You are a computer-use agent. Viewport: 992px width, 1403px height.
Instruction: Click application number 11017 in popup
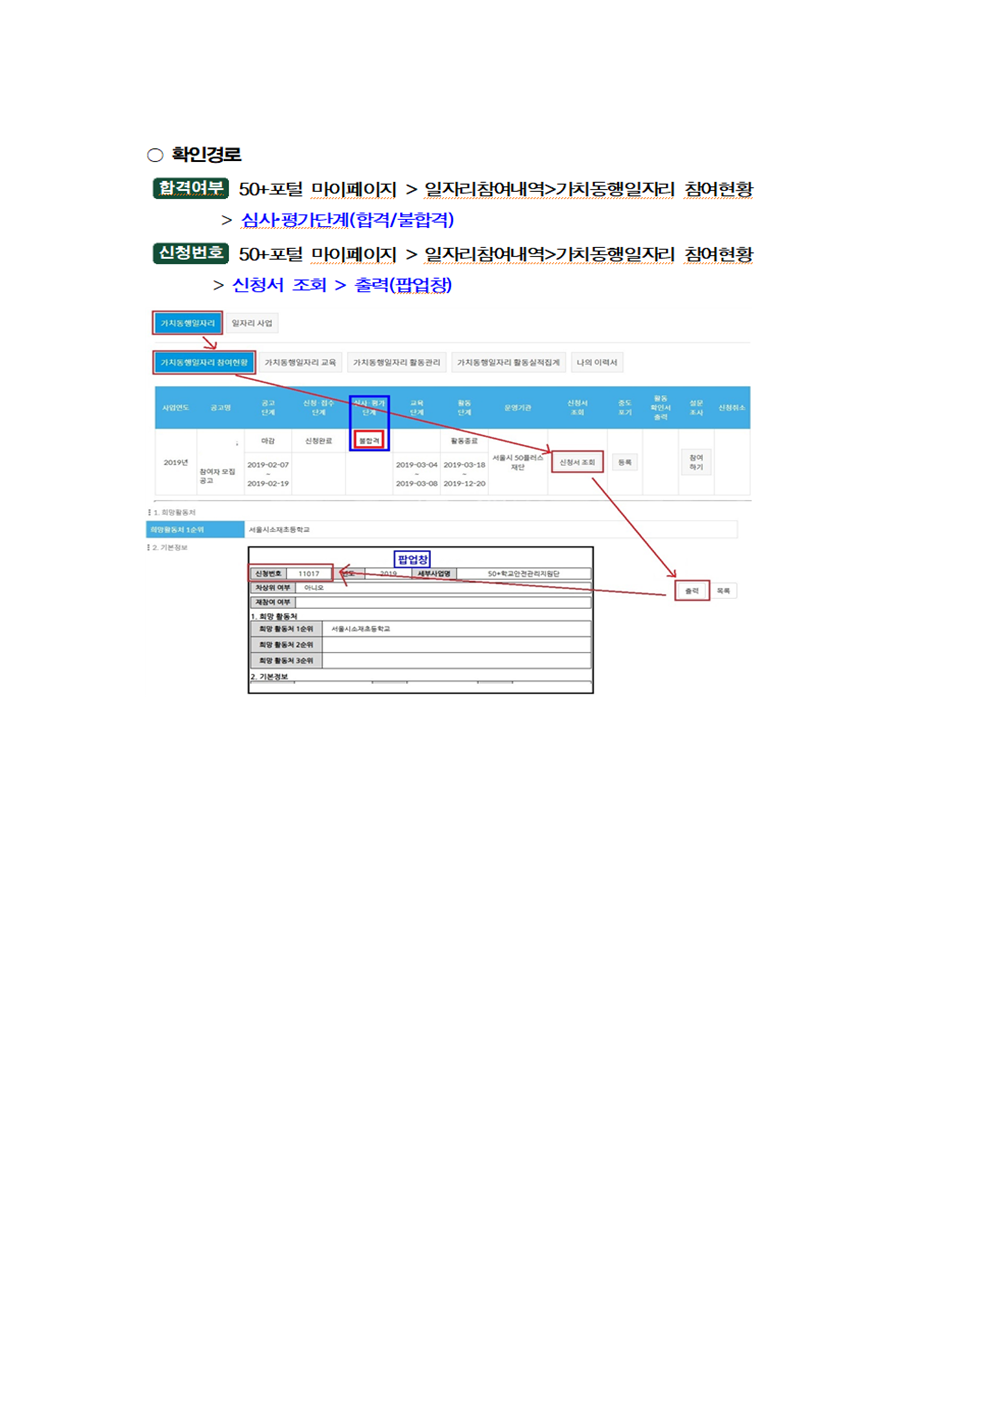pos(309,574)
